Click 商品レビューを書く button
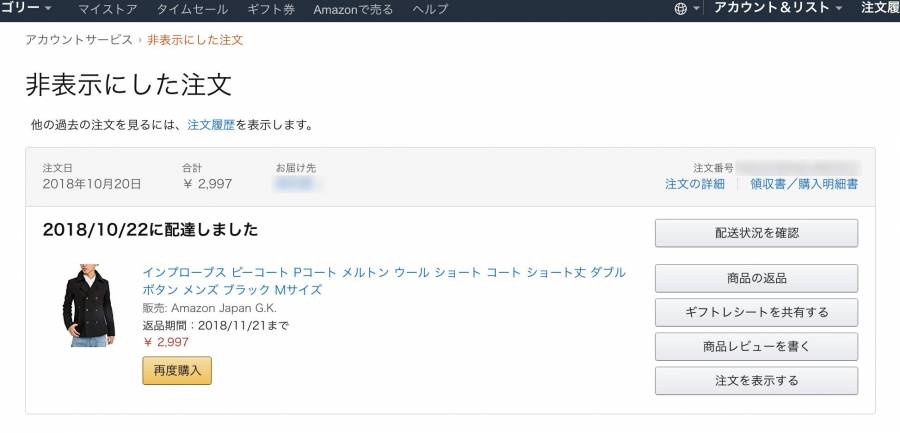The height and width of the screenshot is (433, 900). (x=757, y=346)
